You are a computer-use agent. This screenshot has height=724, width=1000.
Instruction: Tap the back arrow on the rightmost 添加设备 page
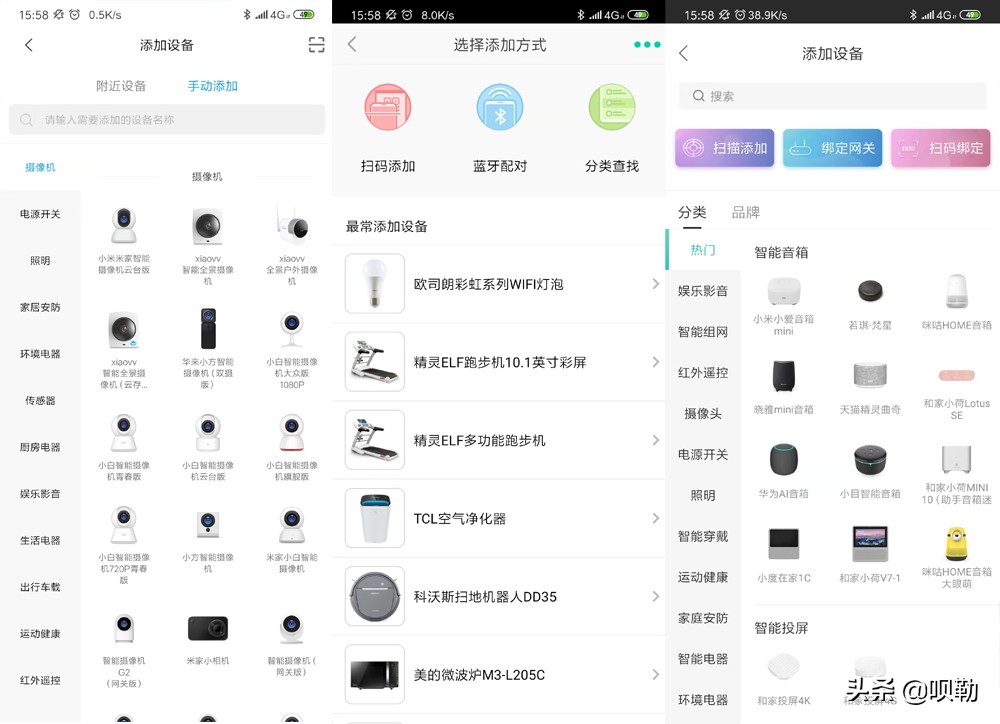[x=684, y=53]
